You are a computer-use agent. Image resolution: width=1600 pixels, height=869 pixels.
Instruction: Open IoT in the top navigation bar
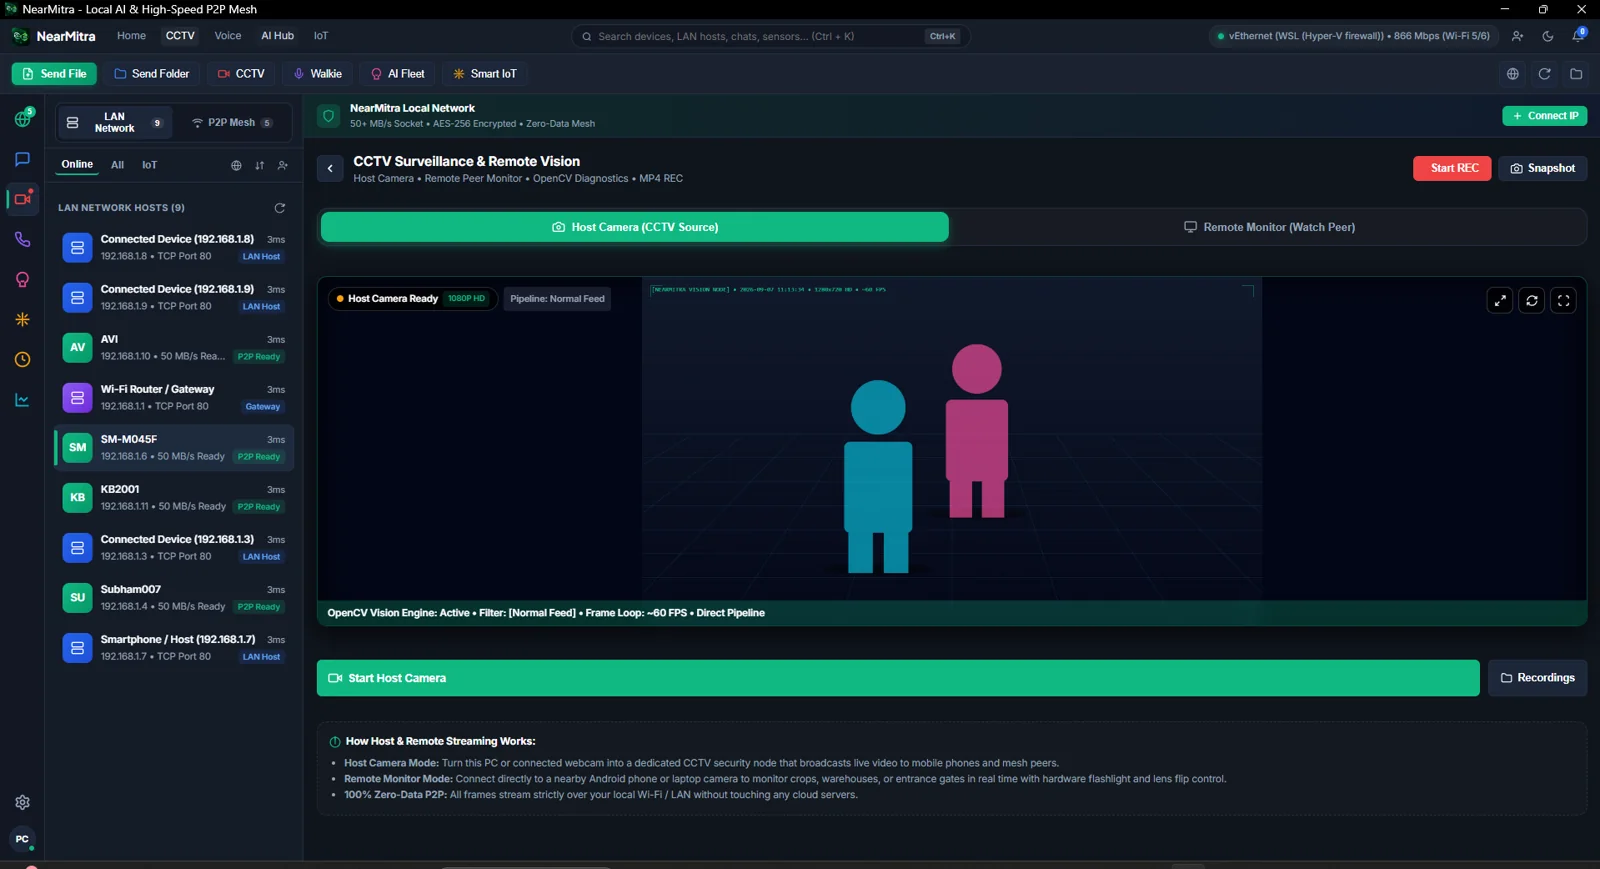(321, 36)
